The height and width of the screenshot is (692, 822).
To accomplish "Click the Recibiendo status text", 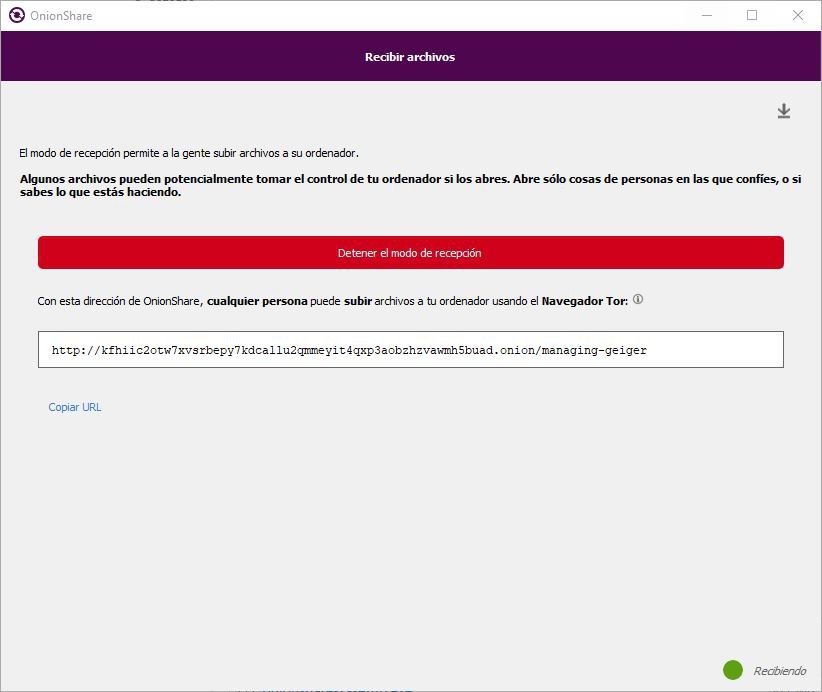I will pos(780,671).
